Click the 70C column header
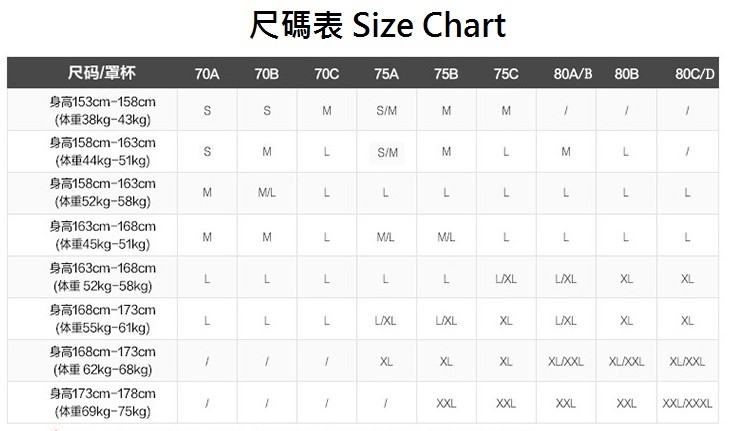This screenshot has height=431, width=735. (x=327, y=73)
